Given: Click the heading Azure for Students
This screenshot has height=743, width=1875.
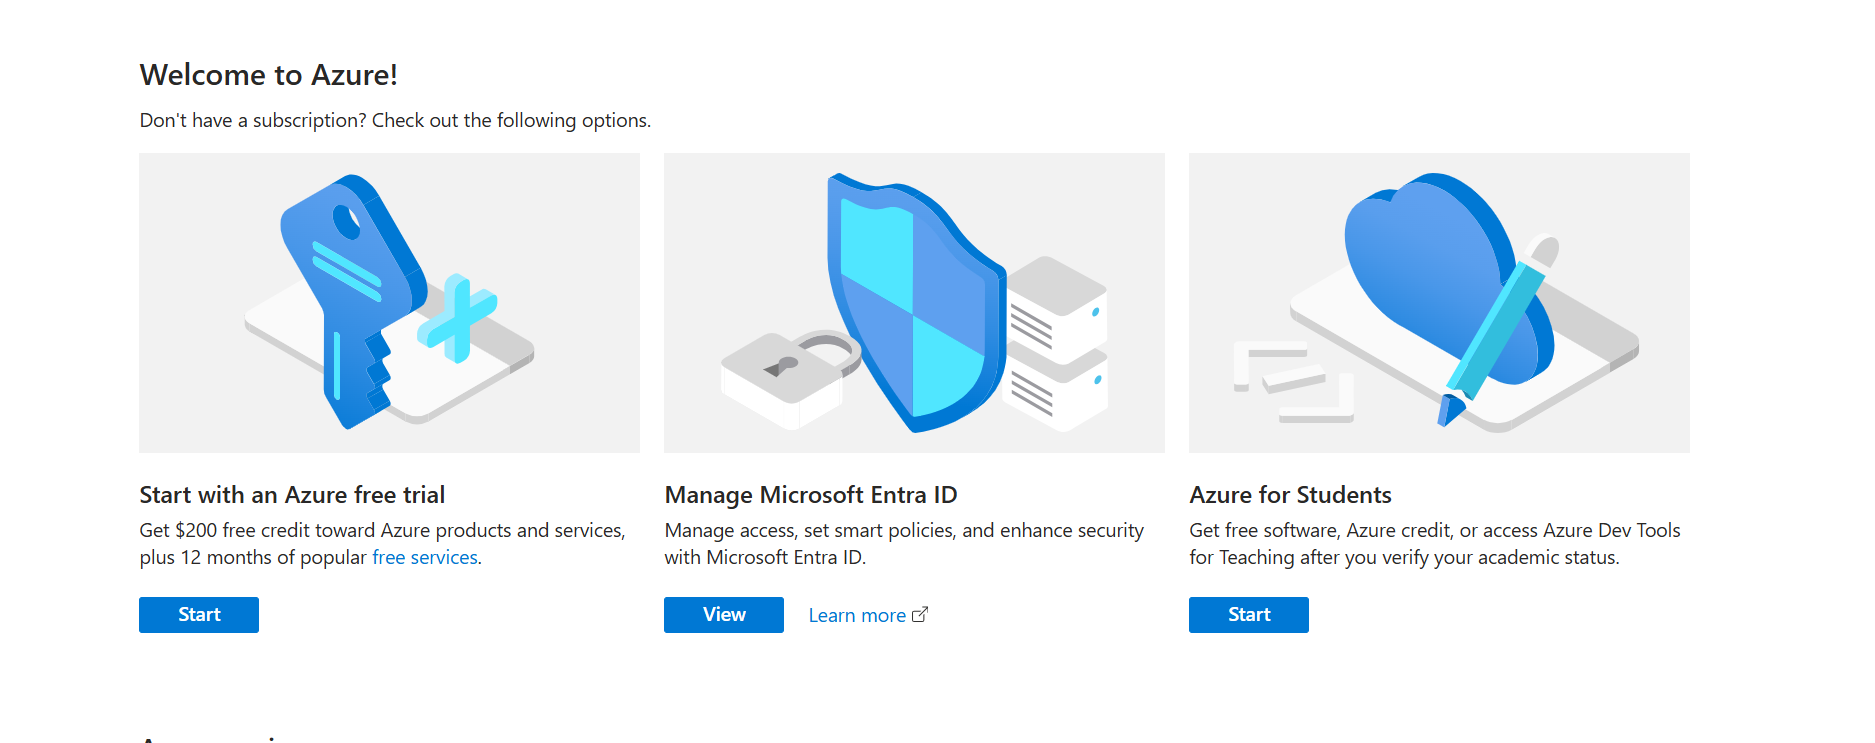Looking at the screenshot, I should coord(1290,495).
